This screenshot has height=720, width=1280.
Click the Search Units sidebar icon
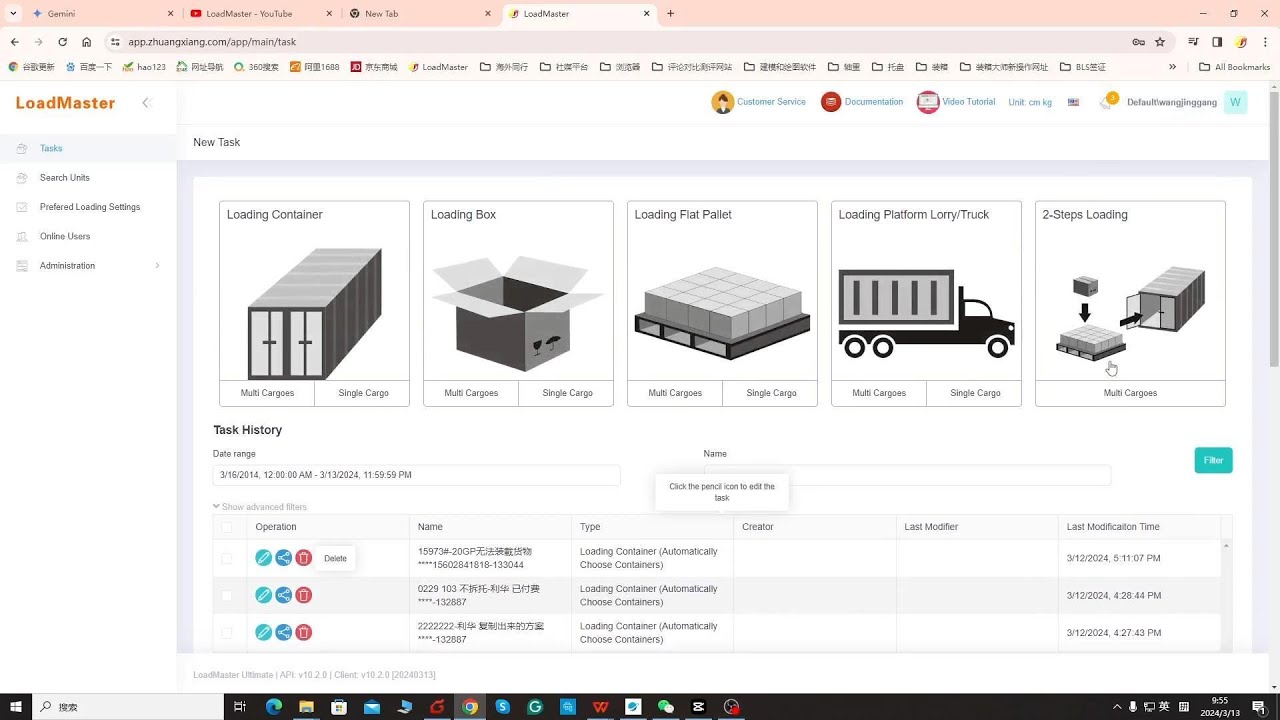(22, 178)
